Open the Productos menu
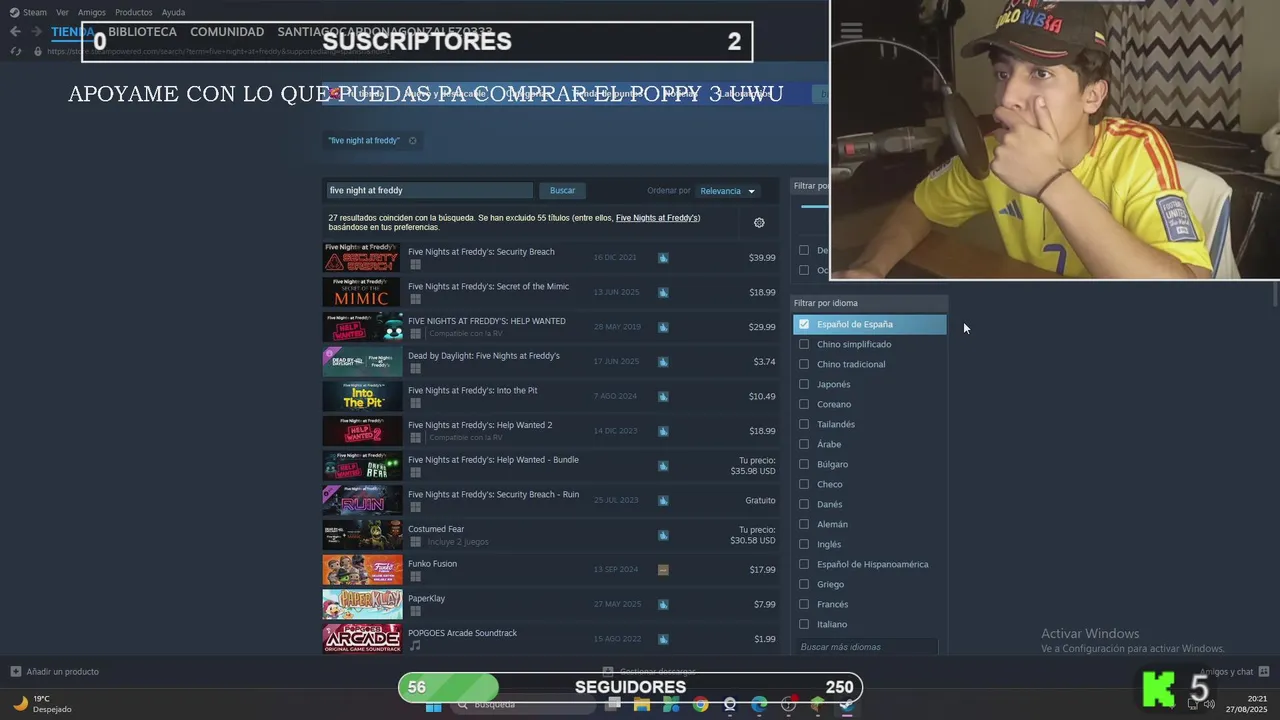 (134, 12)
